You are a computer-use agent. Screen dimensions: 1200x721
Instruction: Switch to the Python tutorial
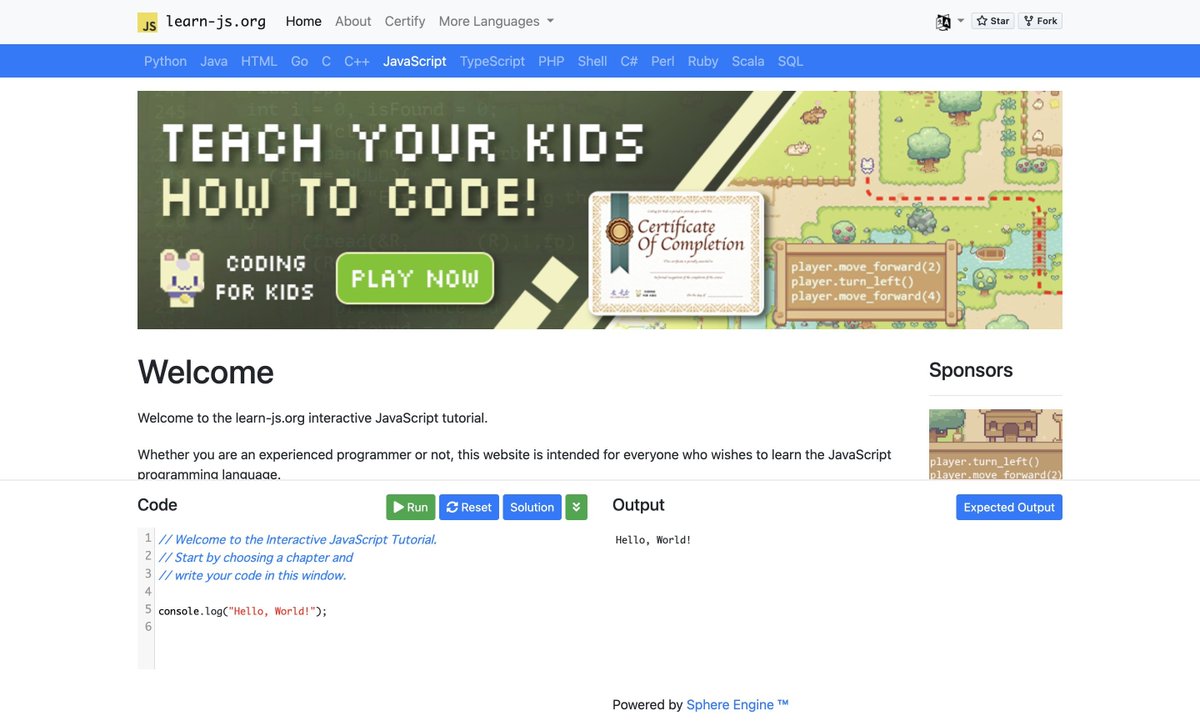pos(165,61)
